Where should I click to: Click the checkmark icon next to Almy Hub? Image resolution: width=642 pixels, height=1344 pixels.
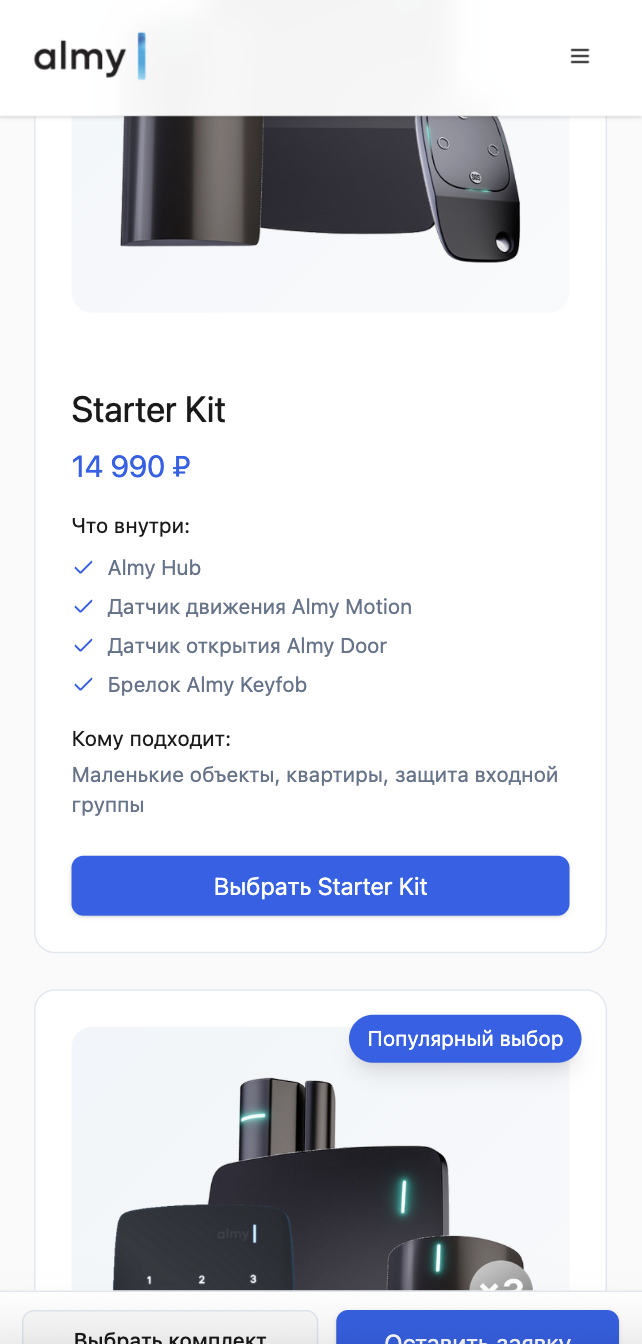[x=83, y=567]
